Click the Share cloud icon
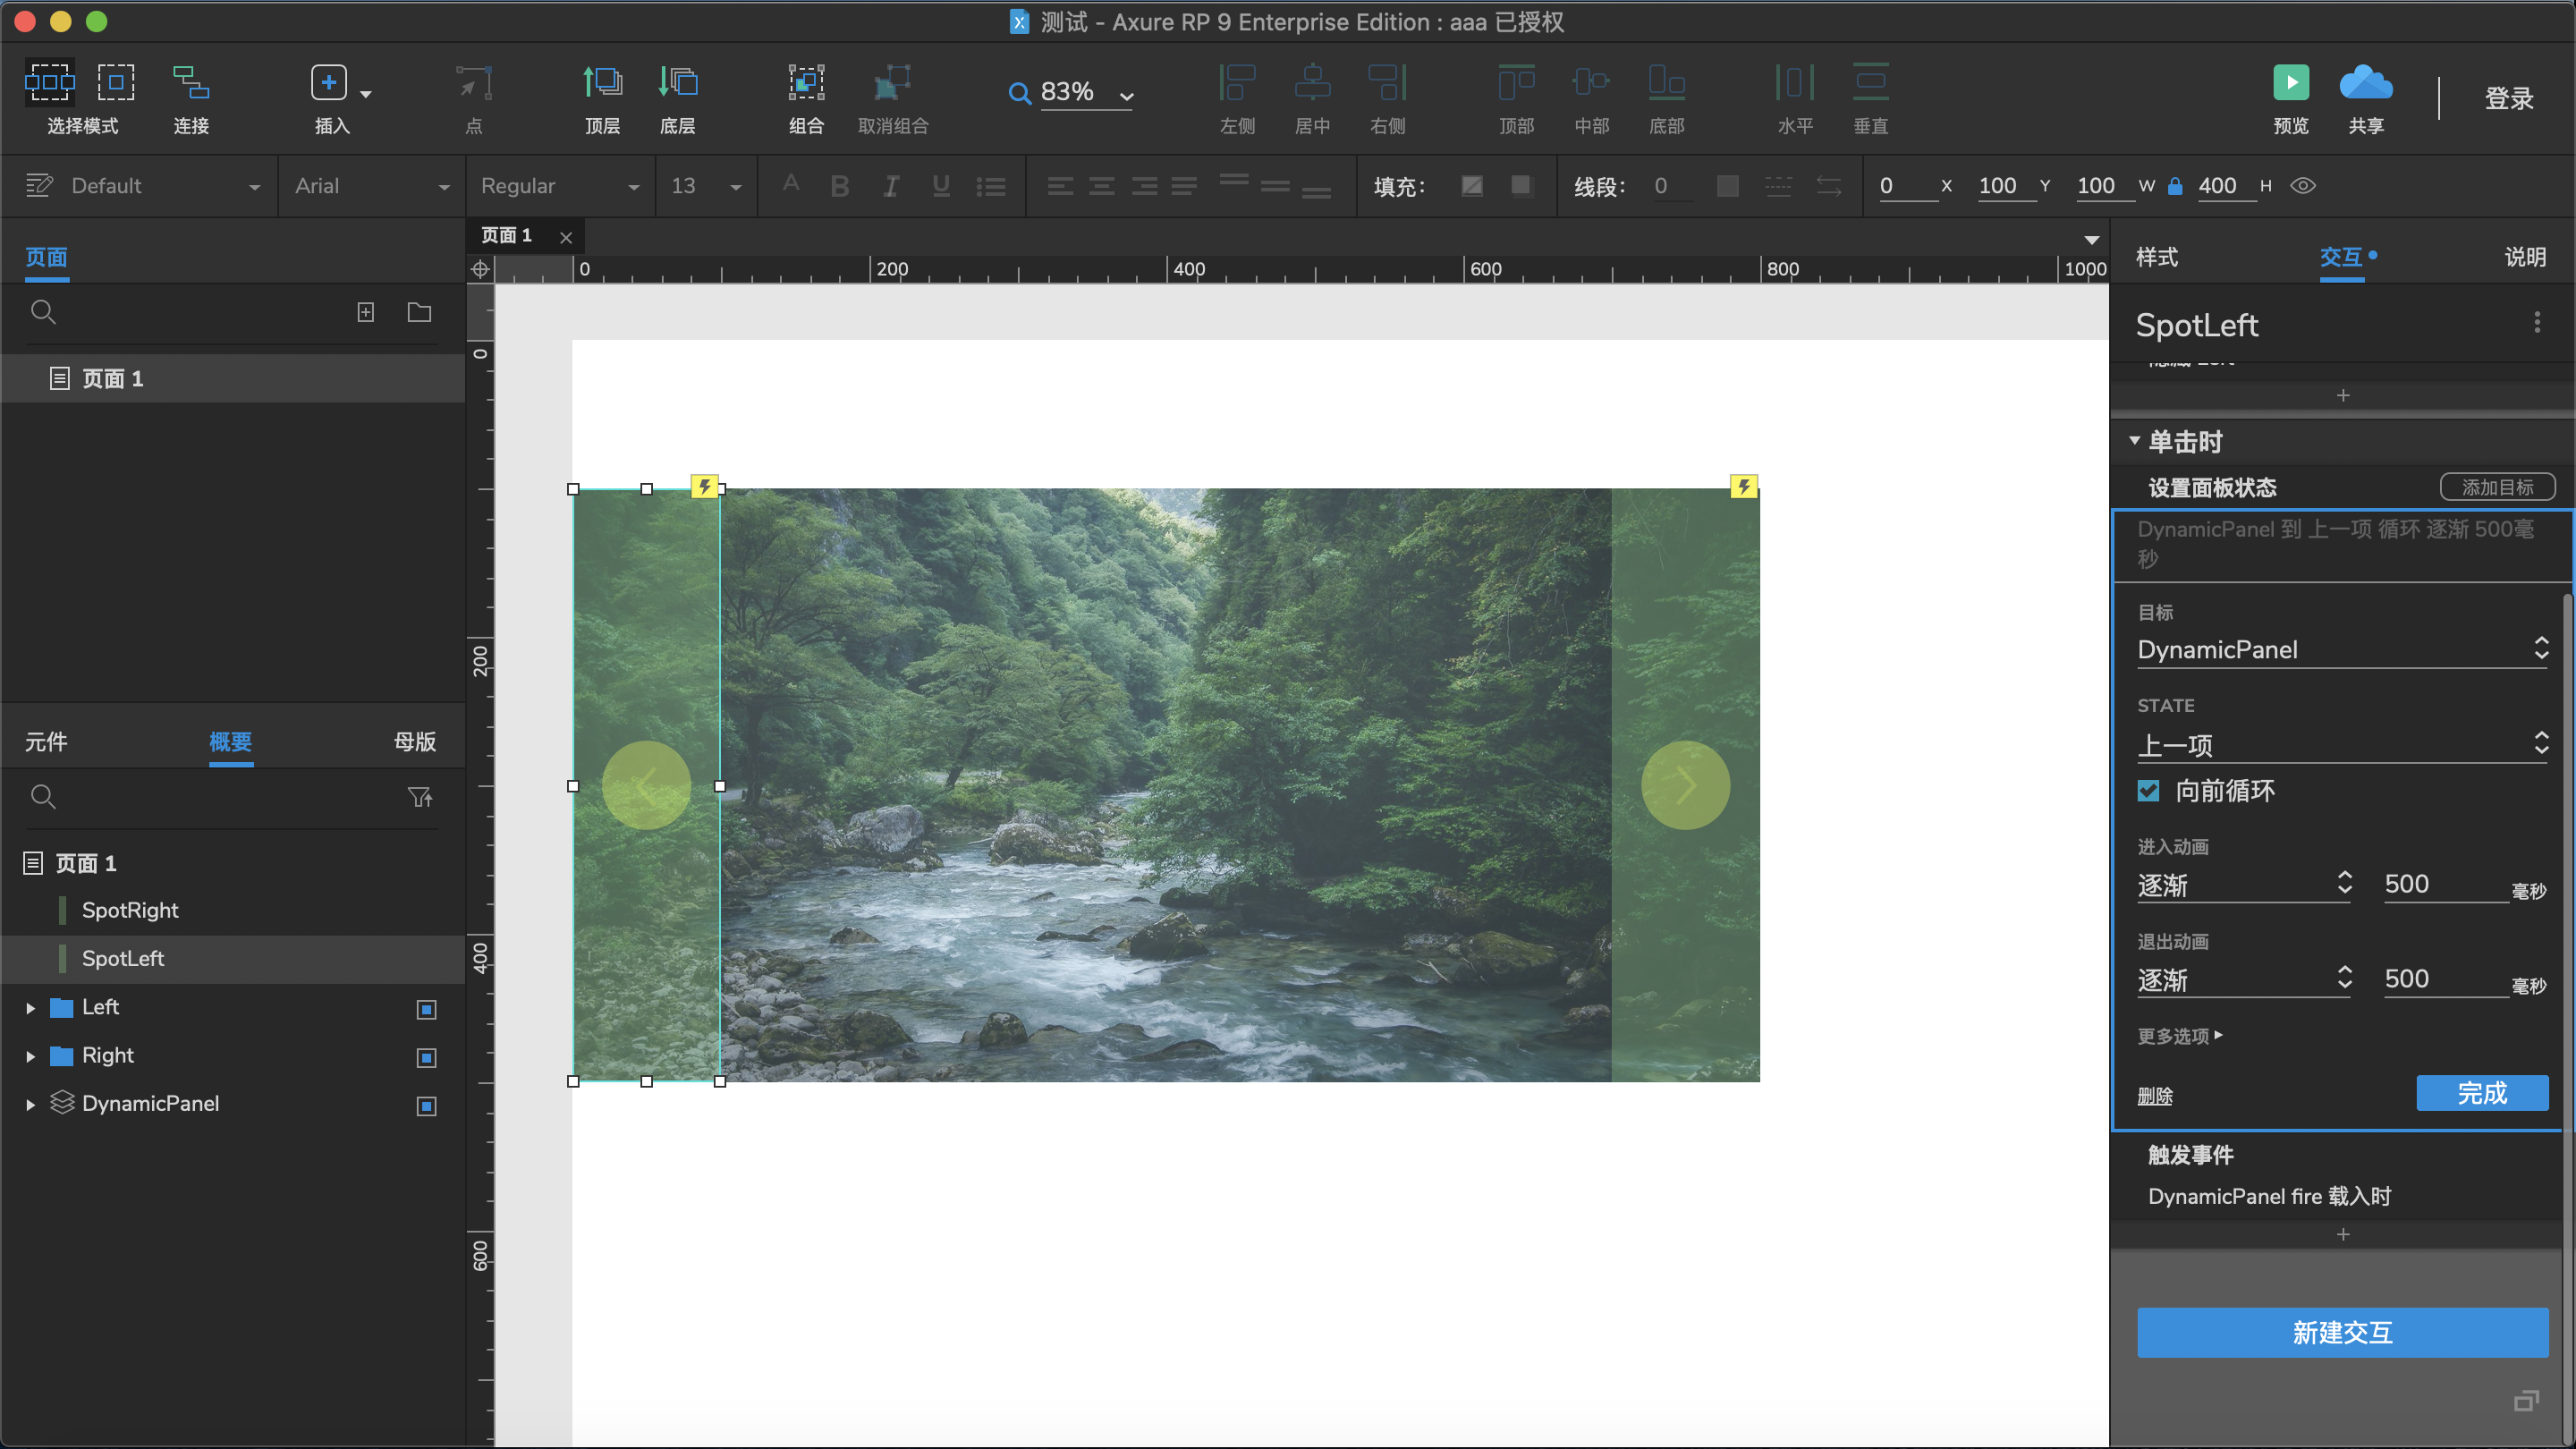Viewport: 2576px width, 1449px height. point(2365,83)
